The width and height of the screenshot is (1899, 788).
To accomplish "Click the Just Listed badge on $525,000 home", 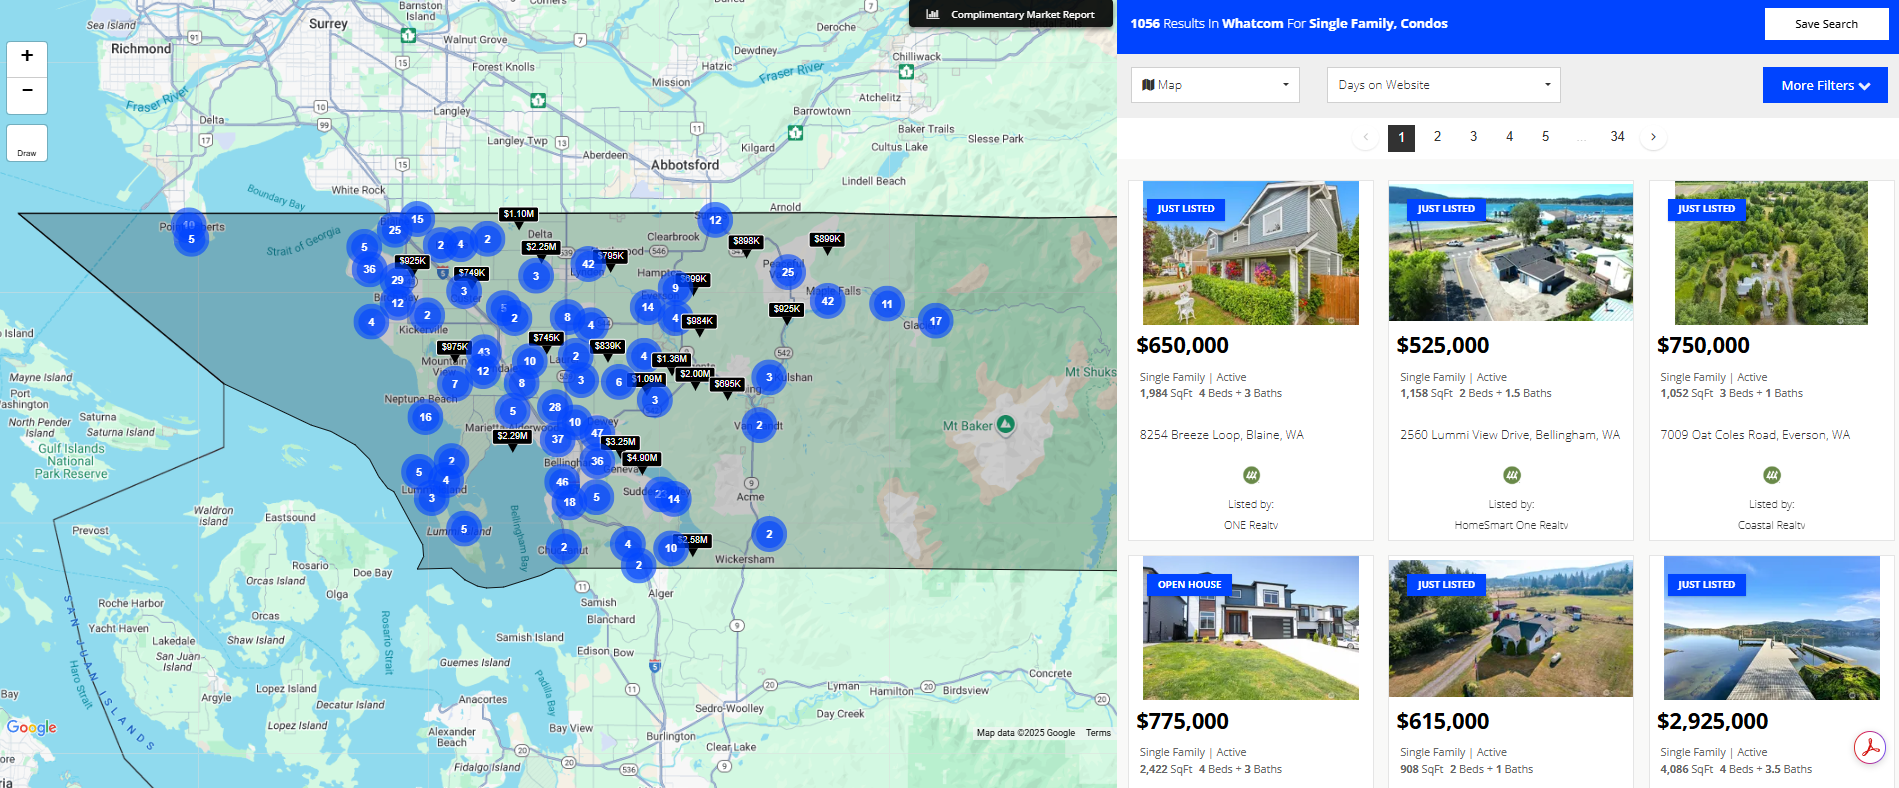I will 1445,209.
